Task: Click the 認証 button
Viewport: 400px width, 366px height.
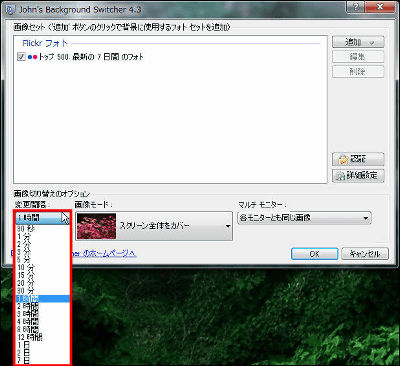Action: [x=358, y=159]
